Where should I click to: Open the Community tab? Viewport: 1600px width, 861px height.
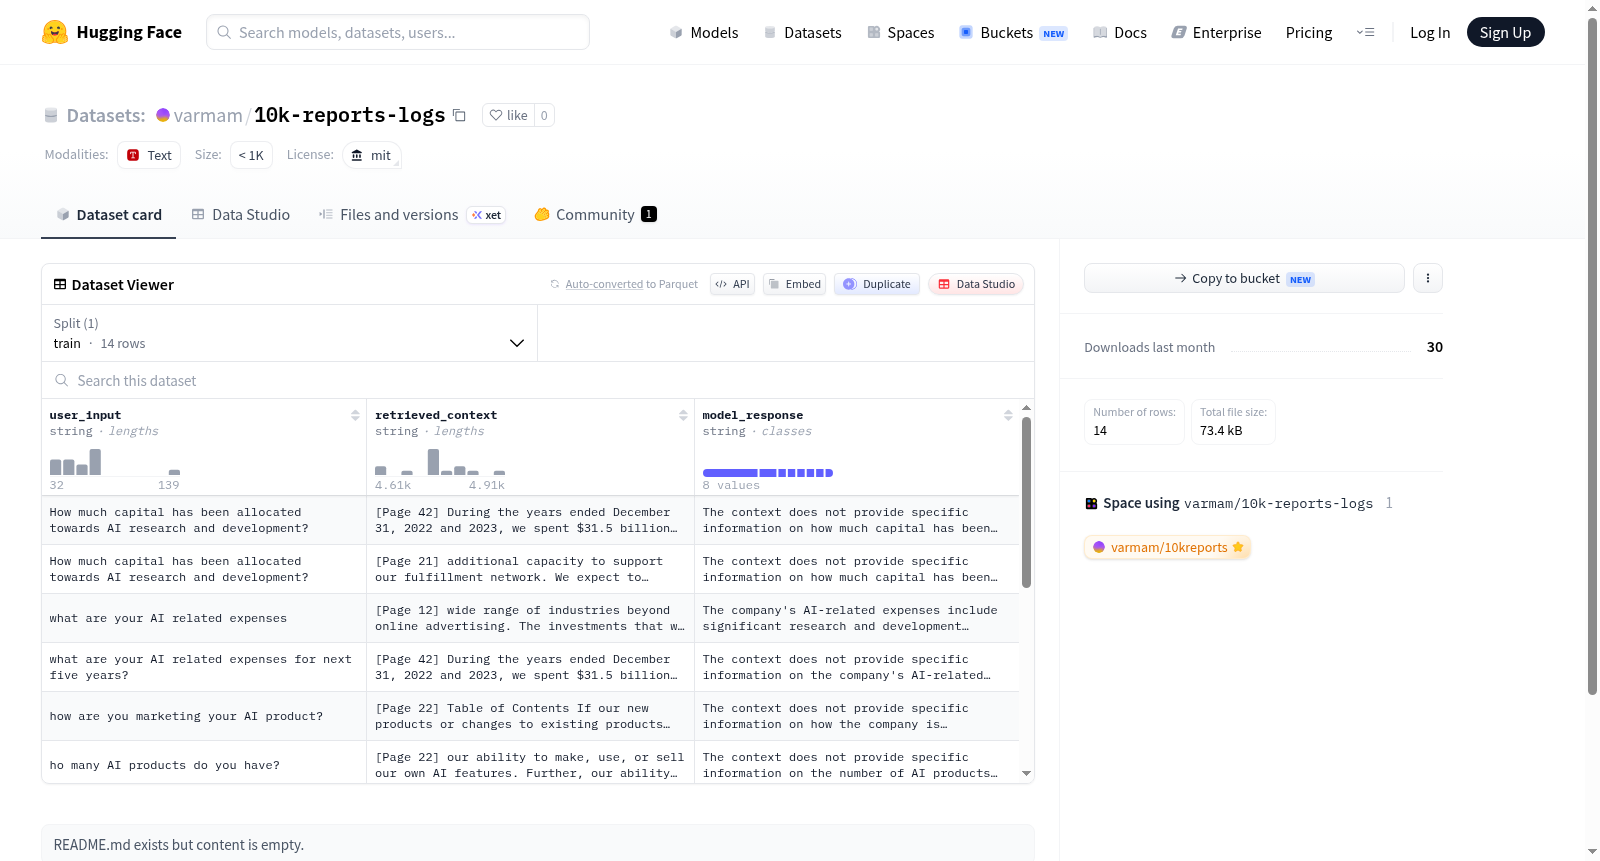click(595, 214)
